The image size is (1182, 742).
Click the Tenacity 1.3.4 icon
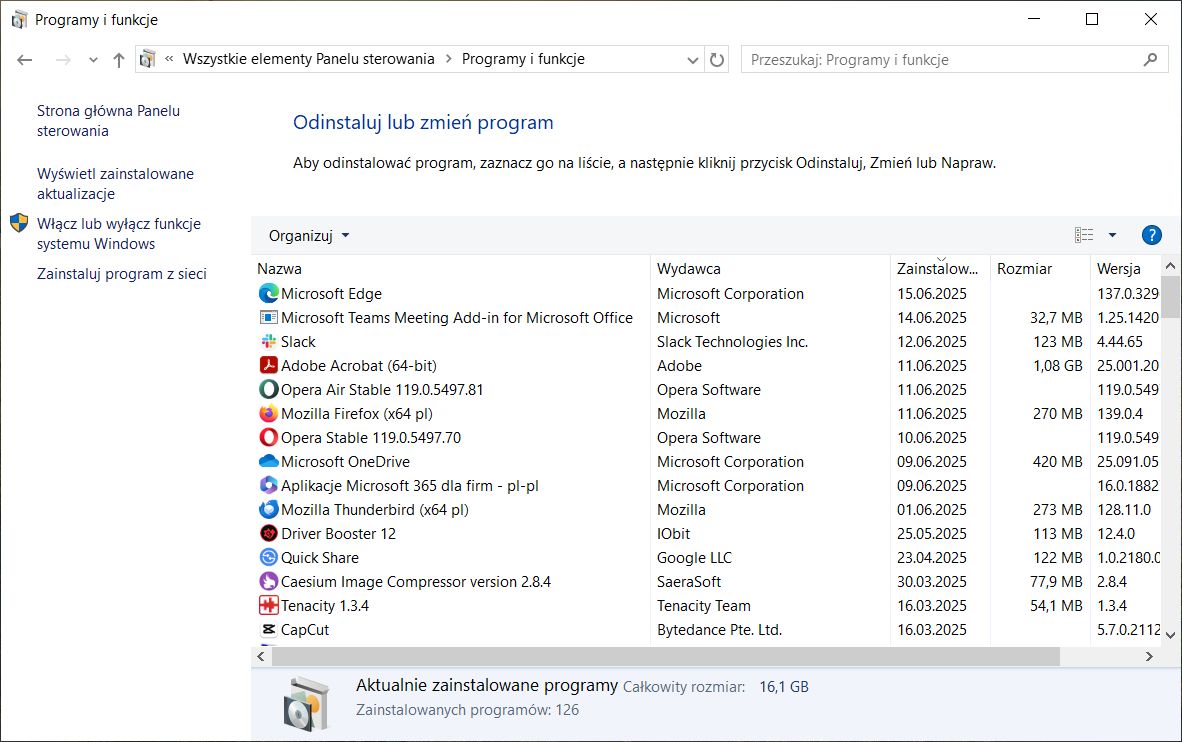tap(268, 606)
